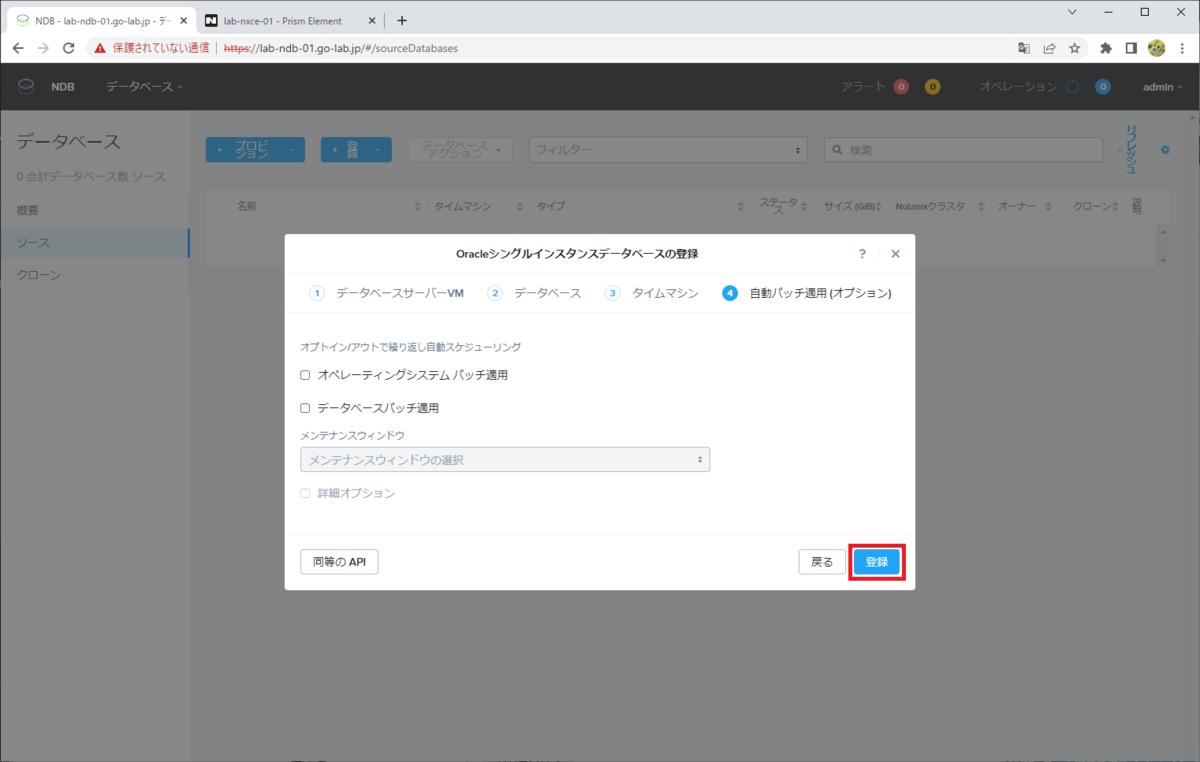Open the blue 登録 dropdown in toolbar
The height and width of the screenshot is (762, 1200).
tap(356, 149)
